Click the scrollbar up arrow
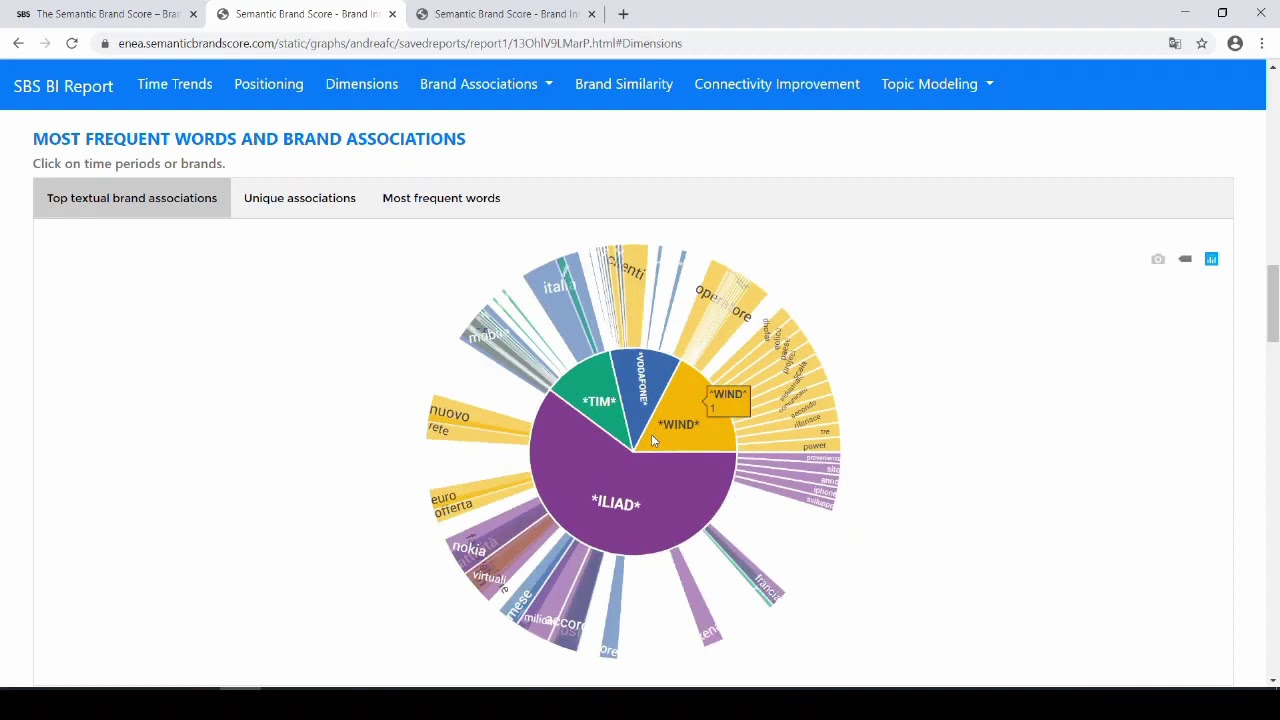Image resolution: width=1280 pixels, height=720 pixels. click(x=1273, y=67)
